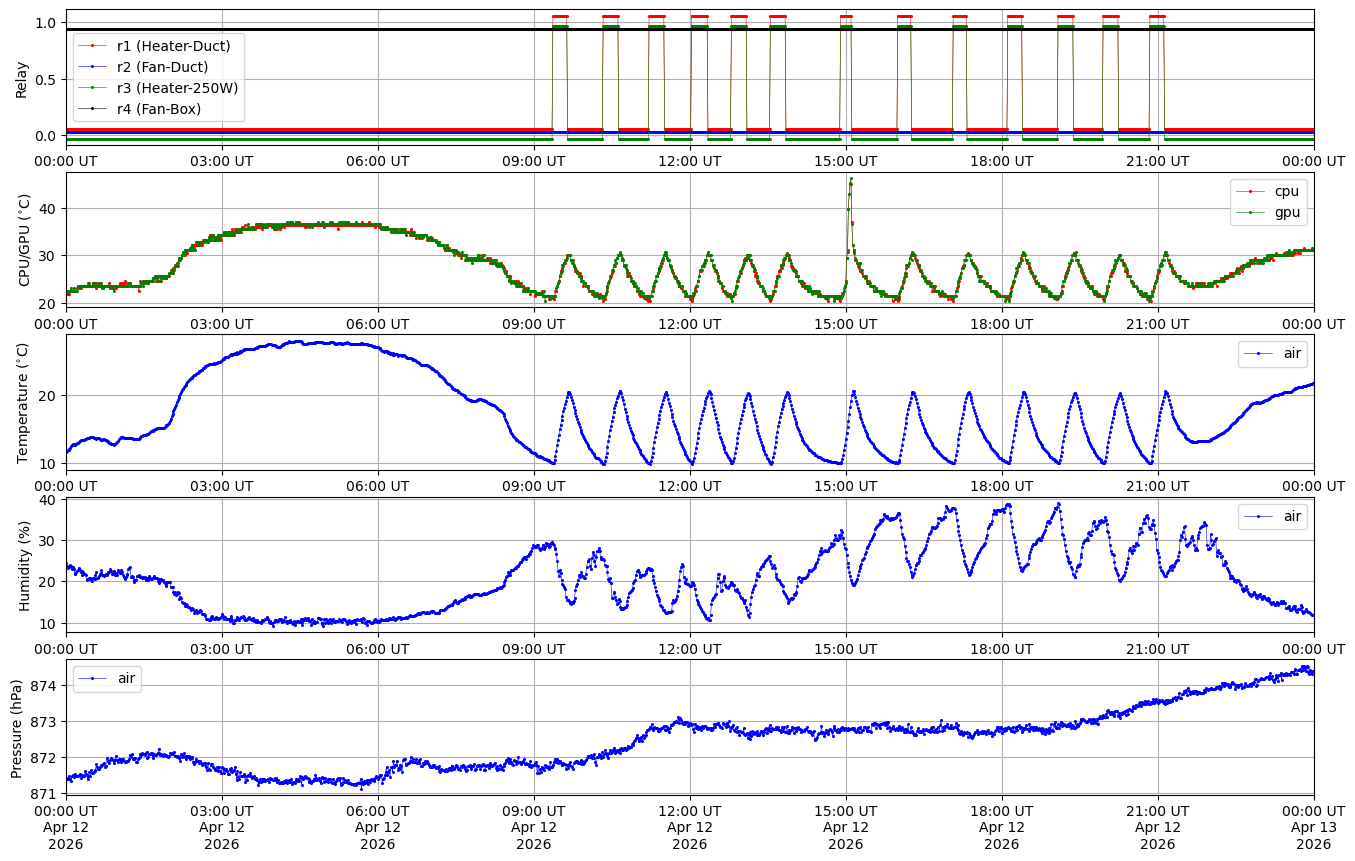Screen dimensions: 1355x861
Task: Click the r1 (Heater-Duct) legend entry
Action: click(x=173, y=45)
